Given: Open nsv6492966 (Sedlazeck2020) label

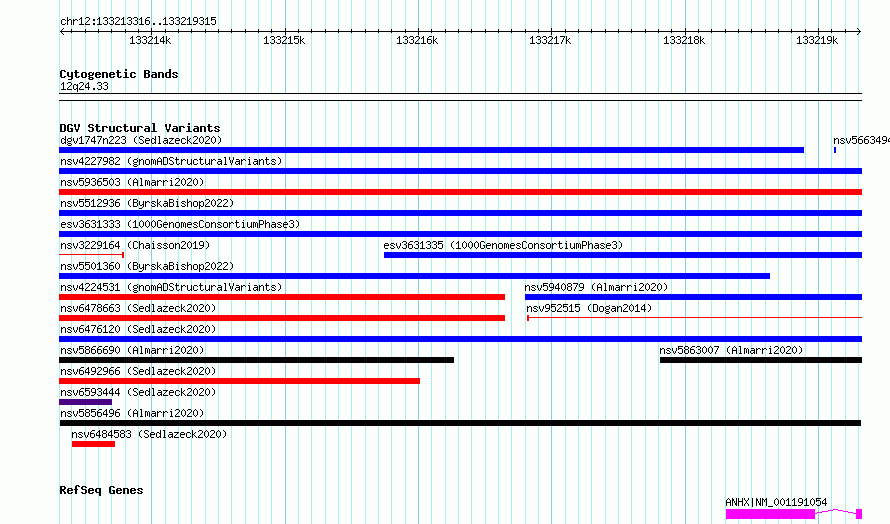Looking at the screenshot, I should click(x=138, y=371).
